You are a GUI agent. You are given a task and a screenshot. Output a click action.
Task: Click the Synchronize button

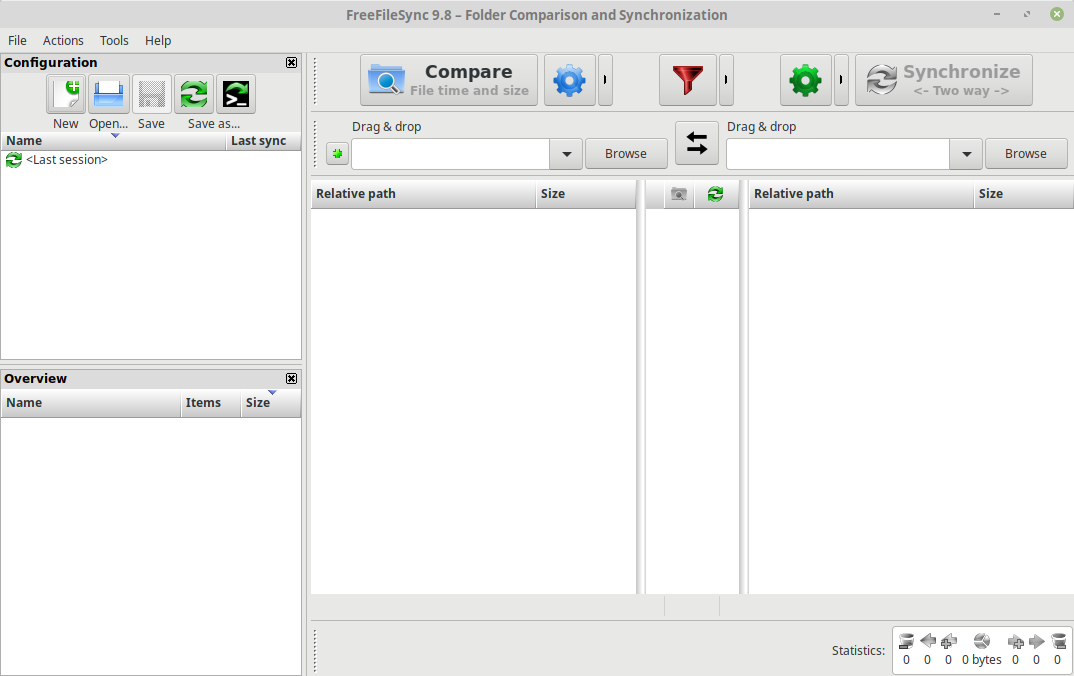(944, 80)
